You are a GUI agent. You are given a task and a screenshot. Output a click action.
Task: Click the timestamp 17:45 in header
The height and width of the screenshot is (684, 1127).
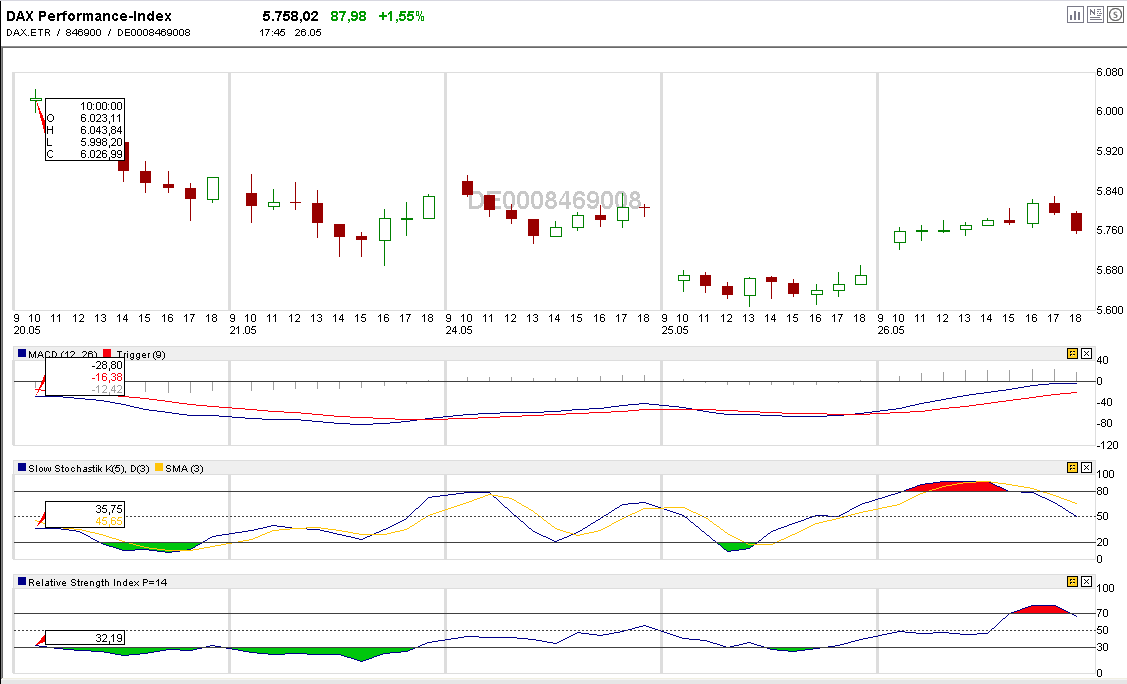click(x=272, y=32)
